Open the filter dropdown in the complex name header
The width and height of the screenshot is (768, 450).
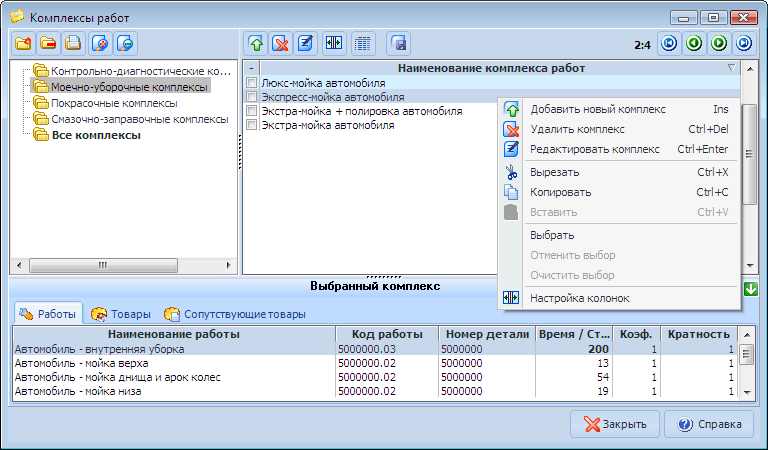click(731, 68)
